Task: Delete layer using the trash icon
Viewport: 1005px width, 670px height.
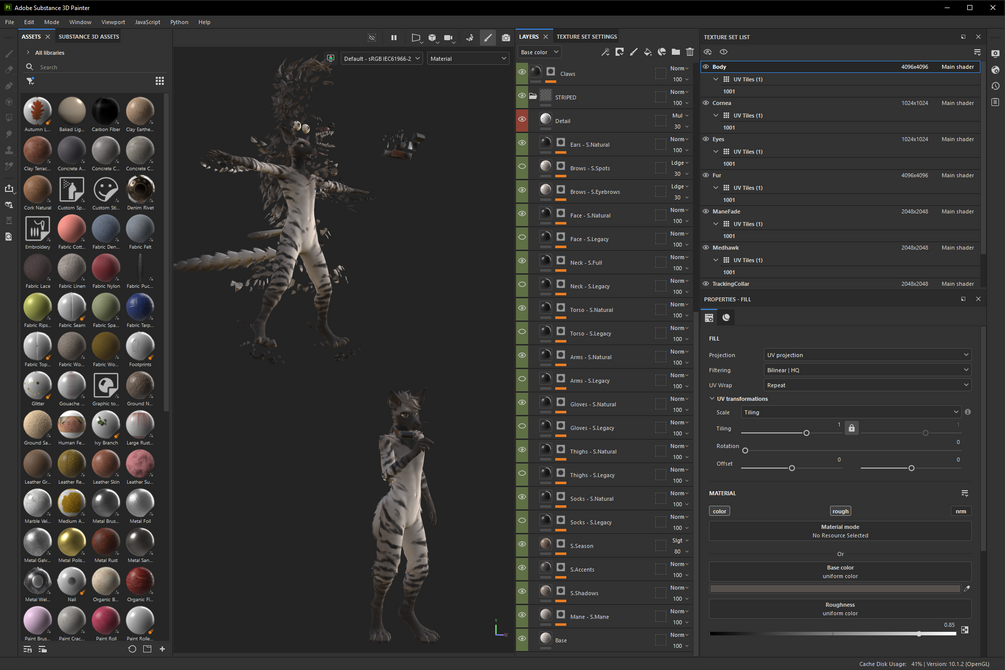Action: (690, 52)
